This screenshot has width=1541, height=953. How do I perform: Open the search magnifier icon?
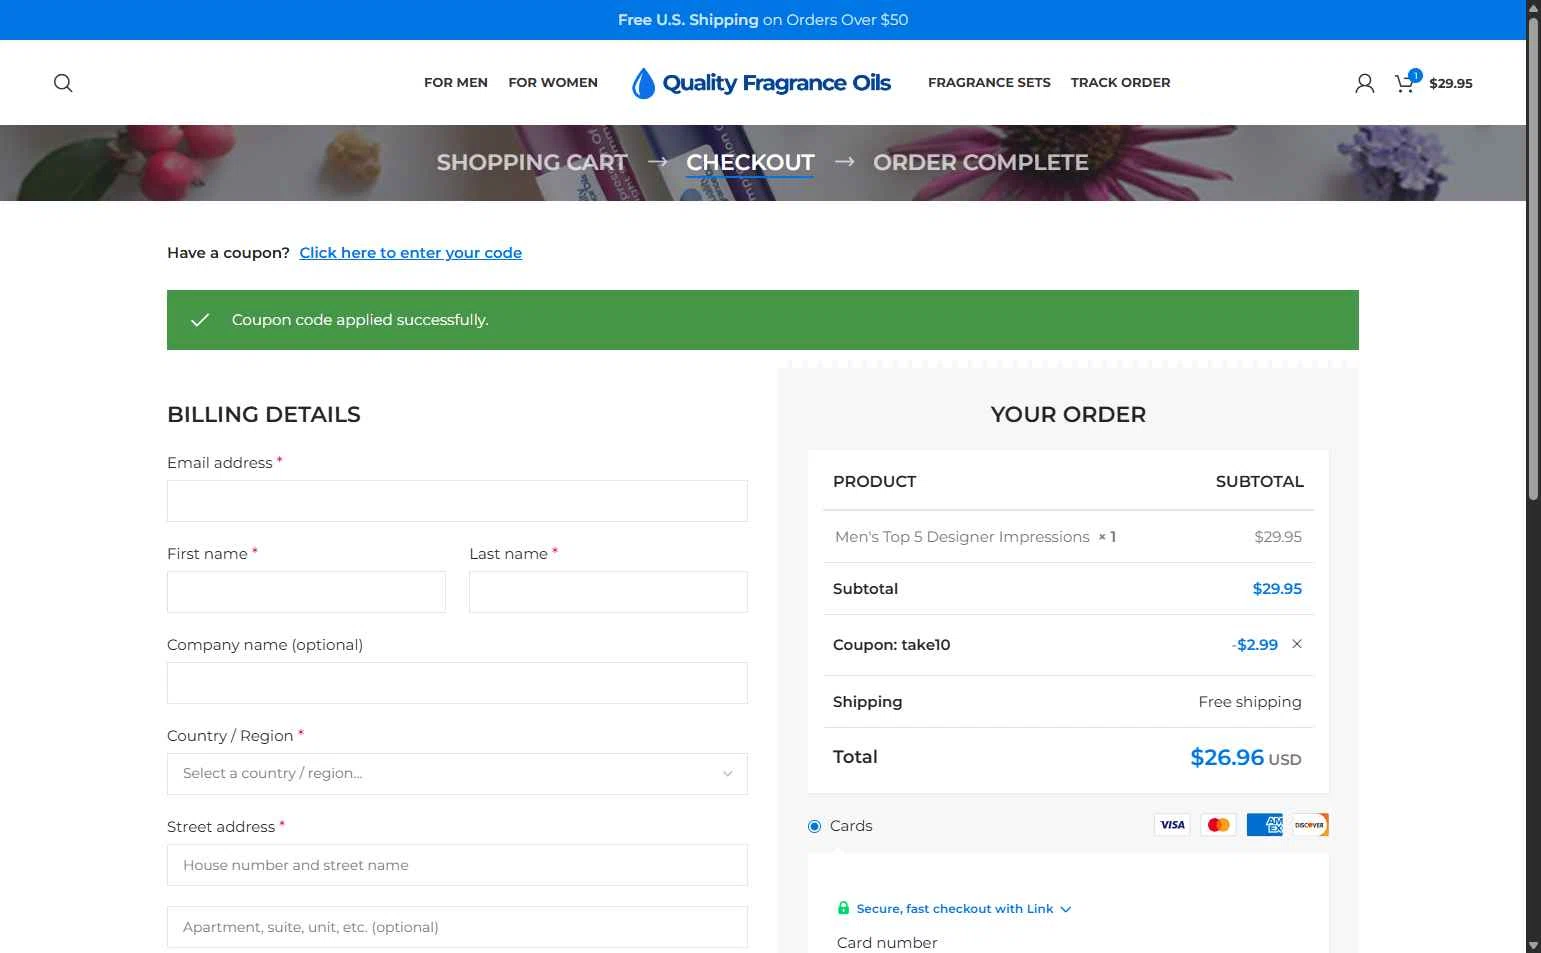63,83
